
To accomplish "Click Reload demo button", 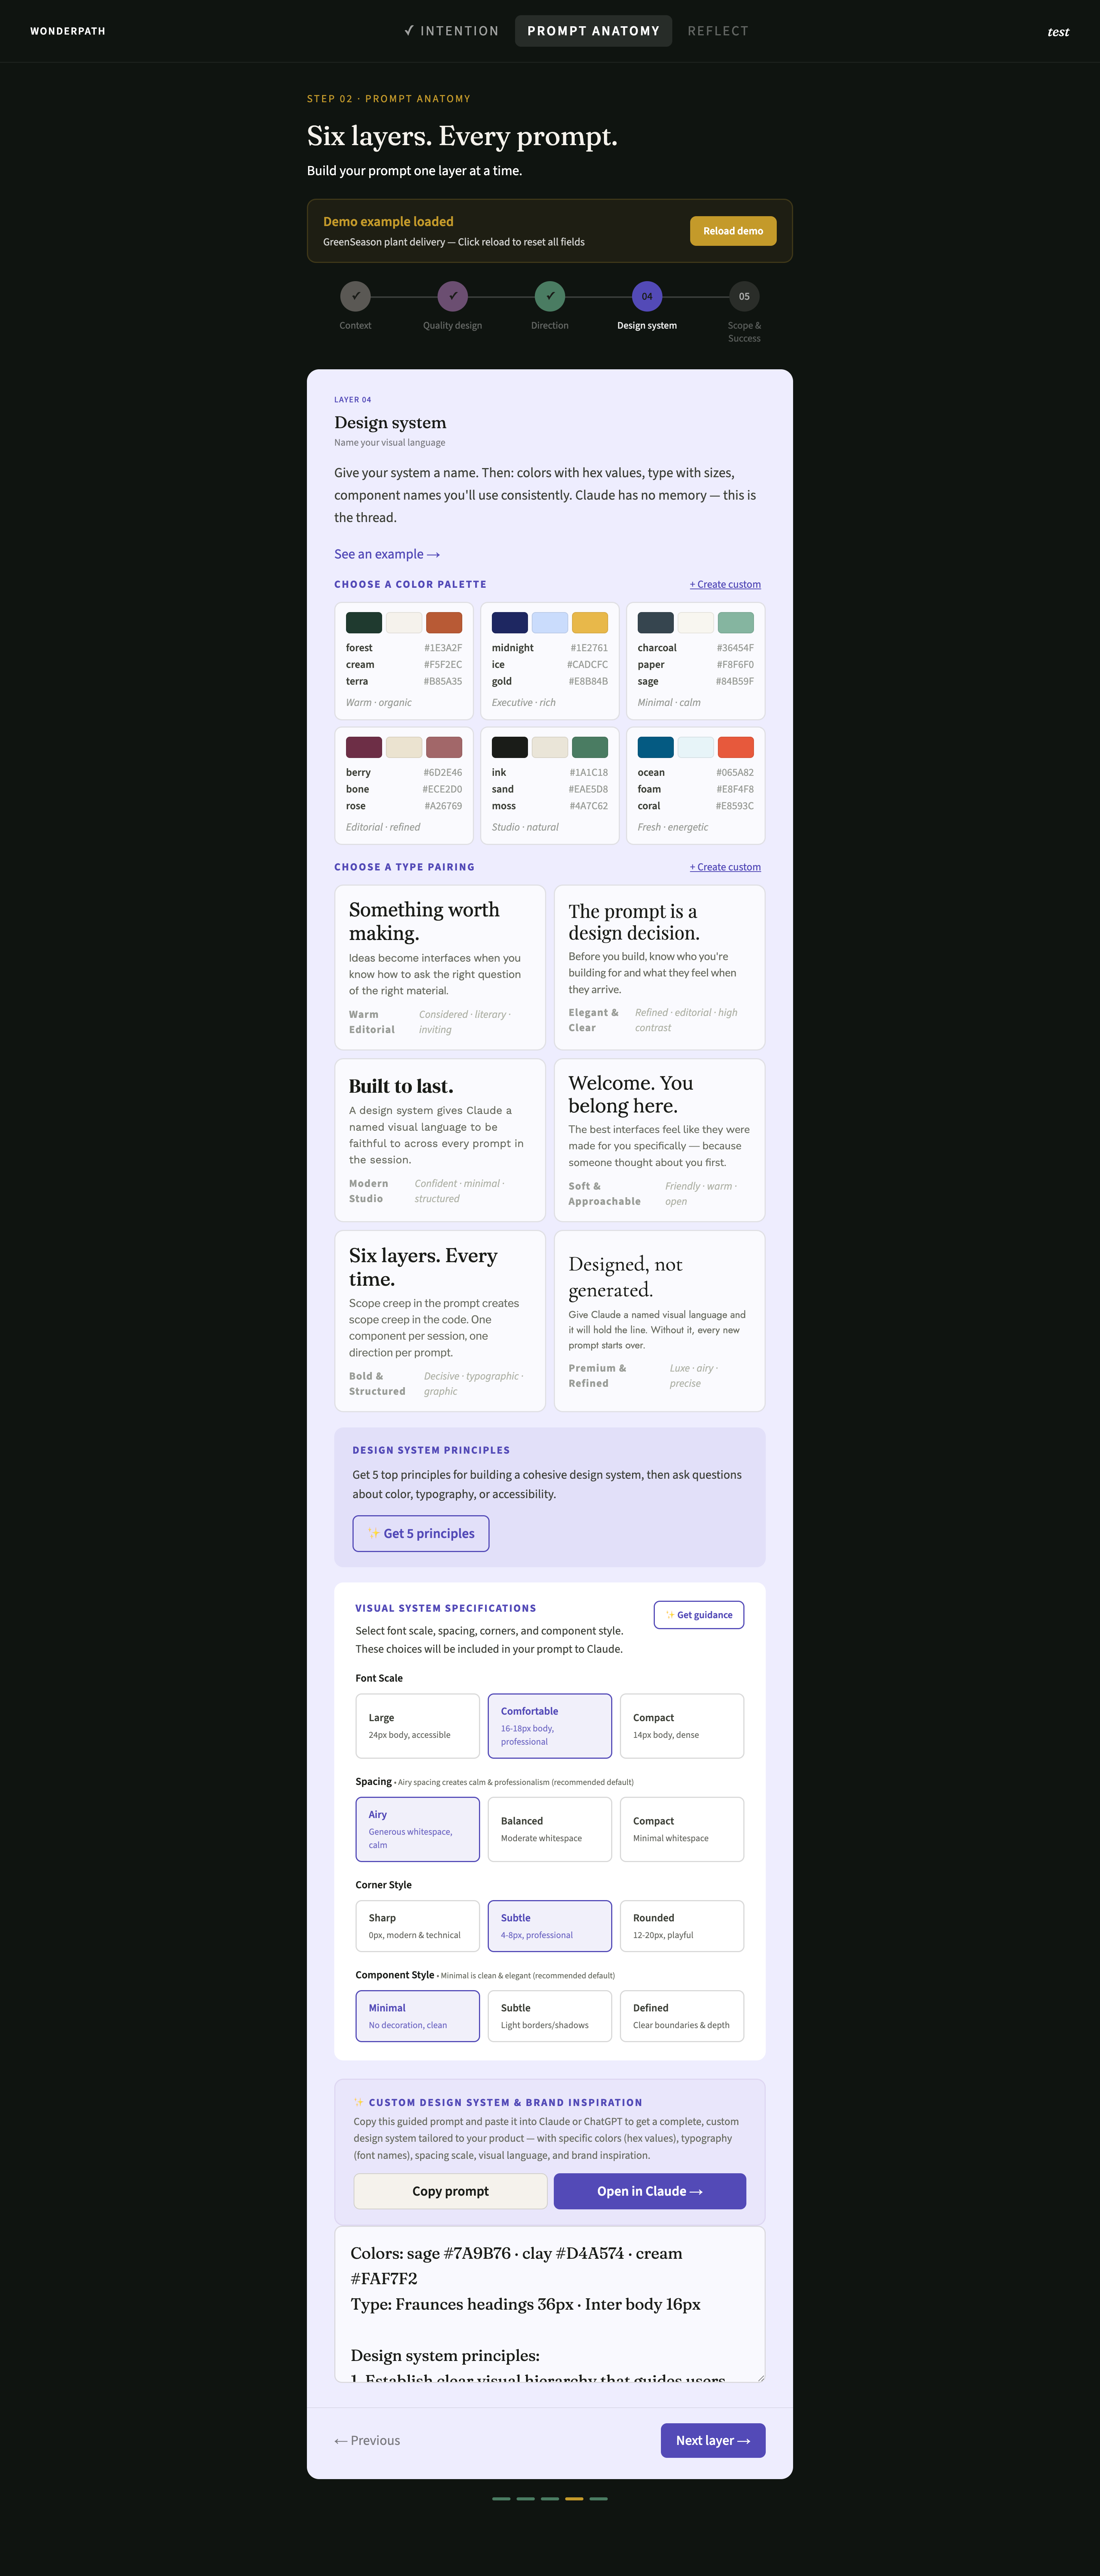I will [733, 231].
